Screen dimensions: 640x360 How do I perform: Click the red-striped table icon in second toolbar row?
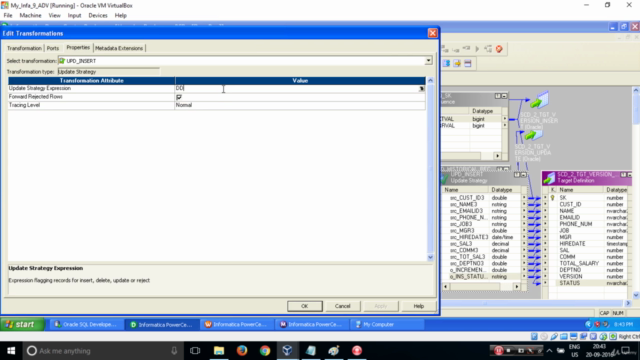(x=468, y=63)
